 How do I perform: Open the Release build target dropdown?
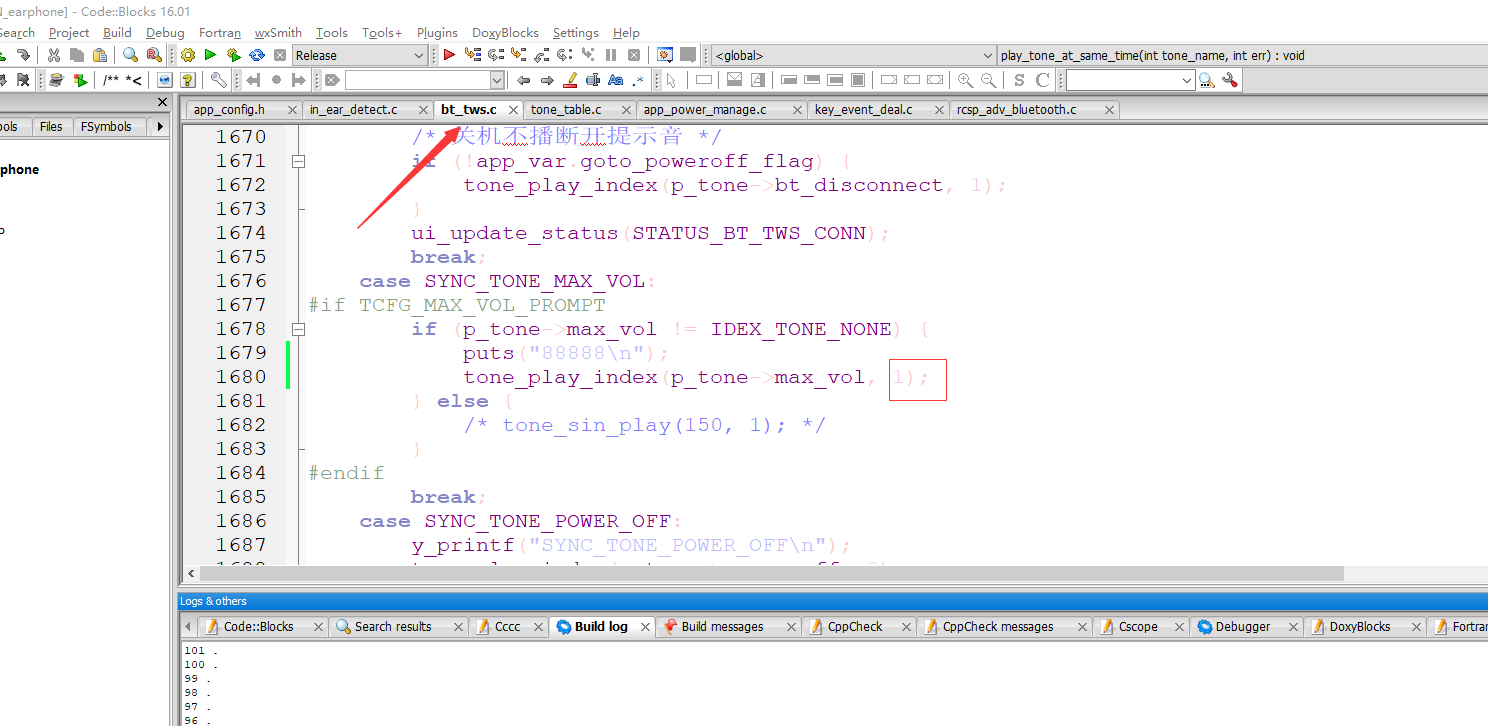[360, 56]
